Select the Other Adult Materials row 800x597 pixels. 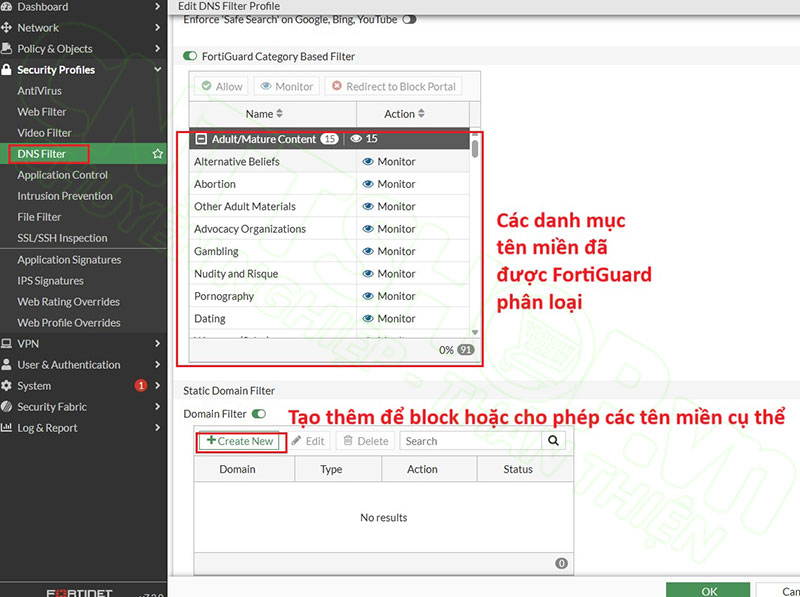coord(329,206)
